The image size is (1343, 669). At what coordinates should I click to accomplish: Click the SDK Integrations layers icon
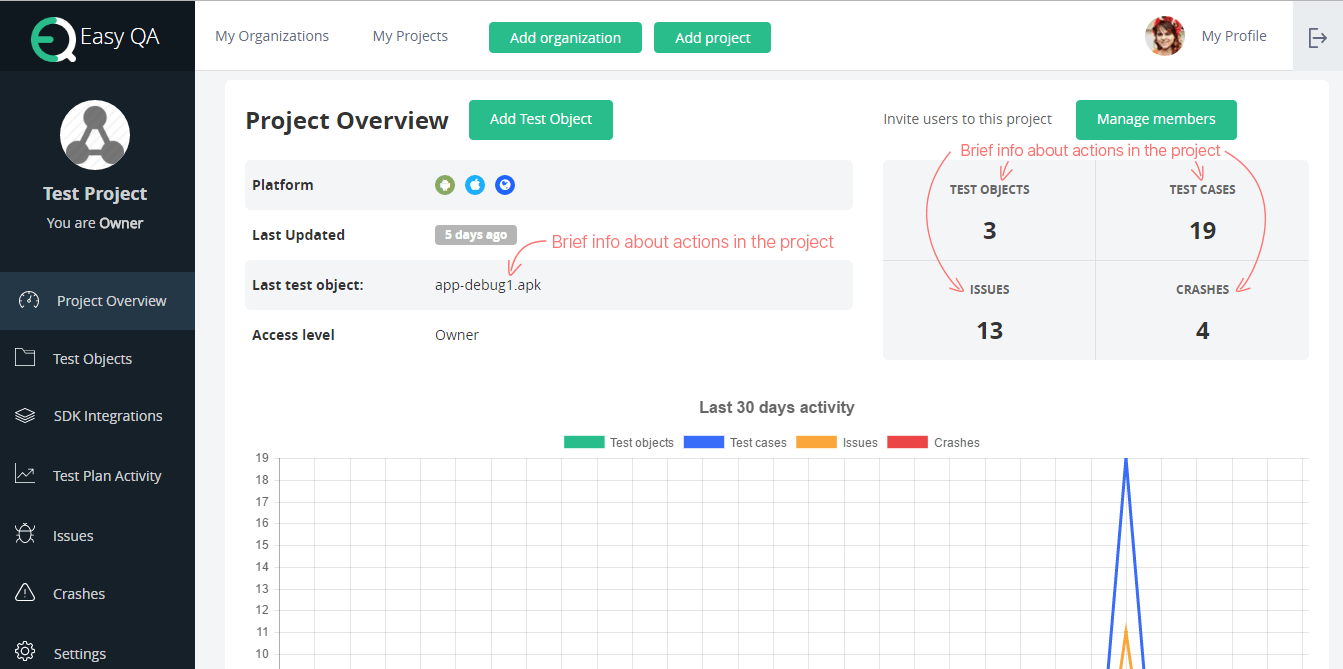(25, 416)
